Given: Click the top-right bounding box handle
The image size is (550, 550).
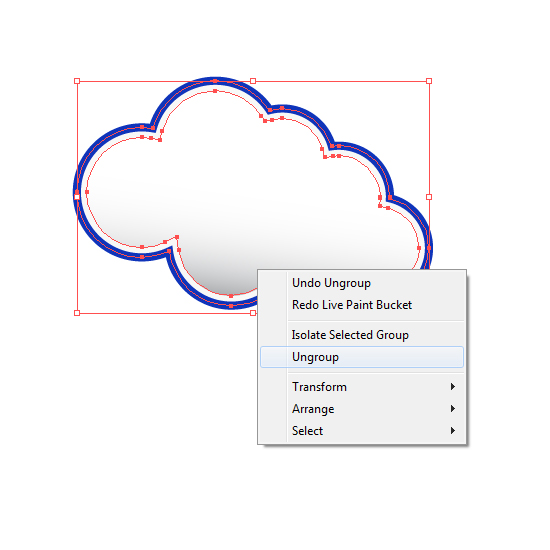Looking at the screenshot, I should tap(429, 81).
